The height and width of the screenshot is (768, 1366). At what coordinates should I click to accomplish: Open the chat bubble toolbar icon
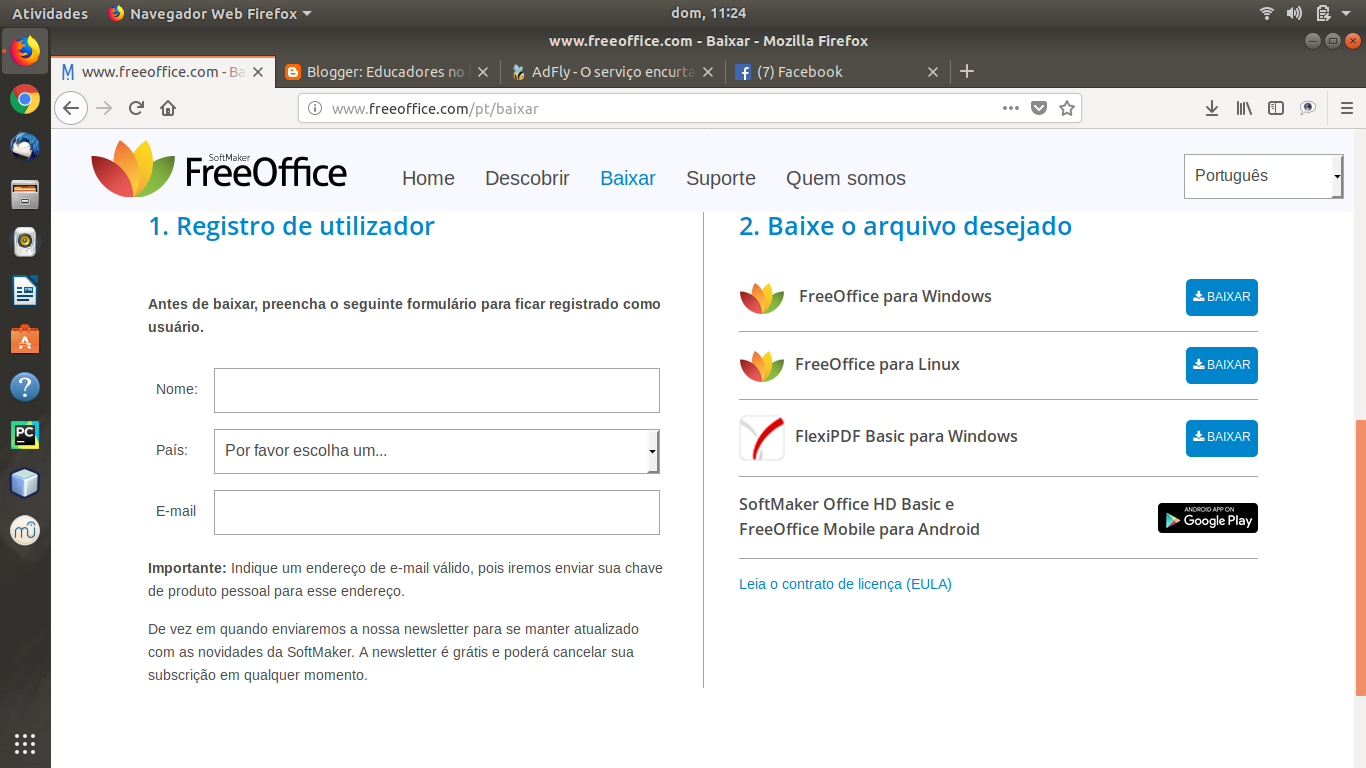[1308, 108]
